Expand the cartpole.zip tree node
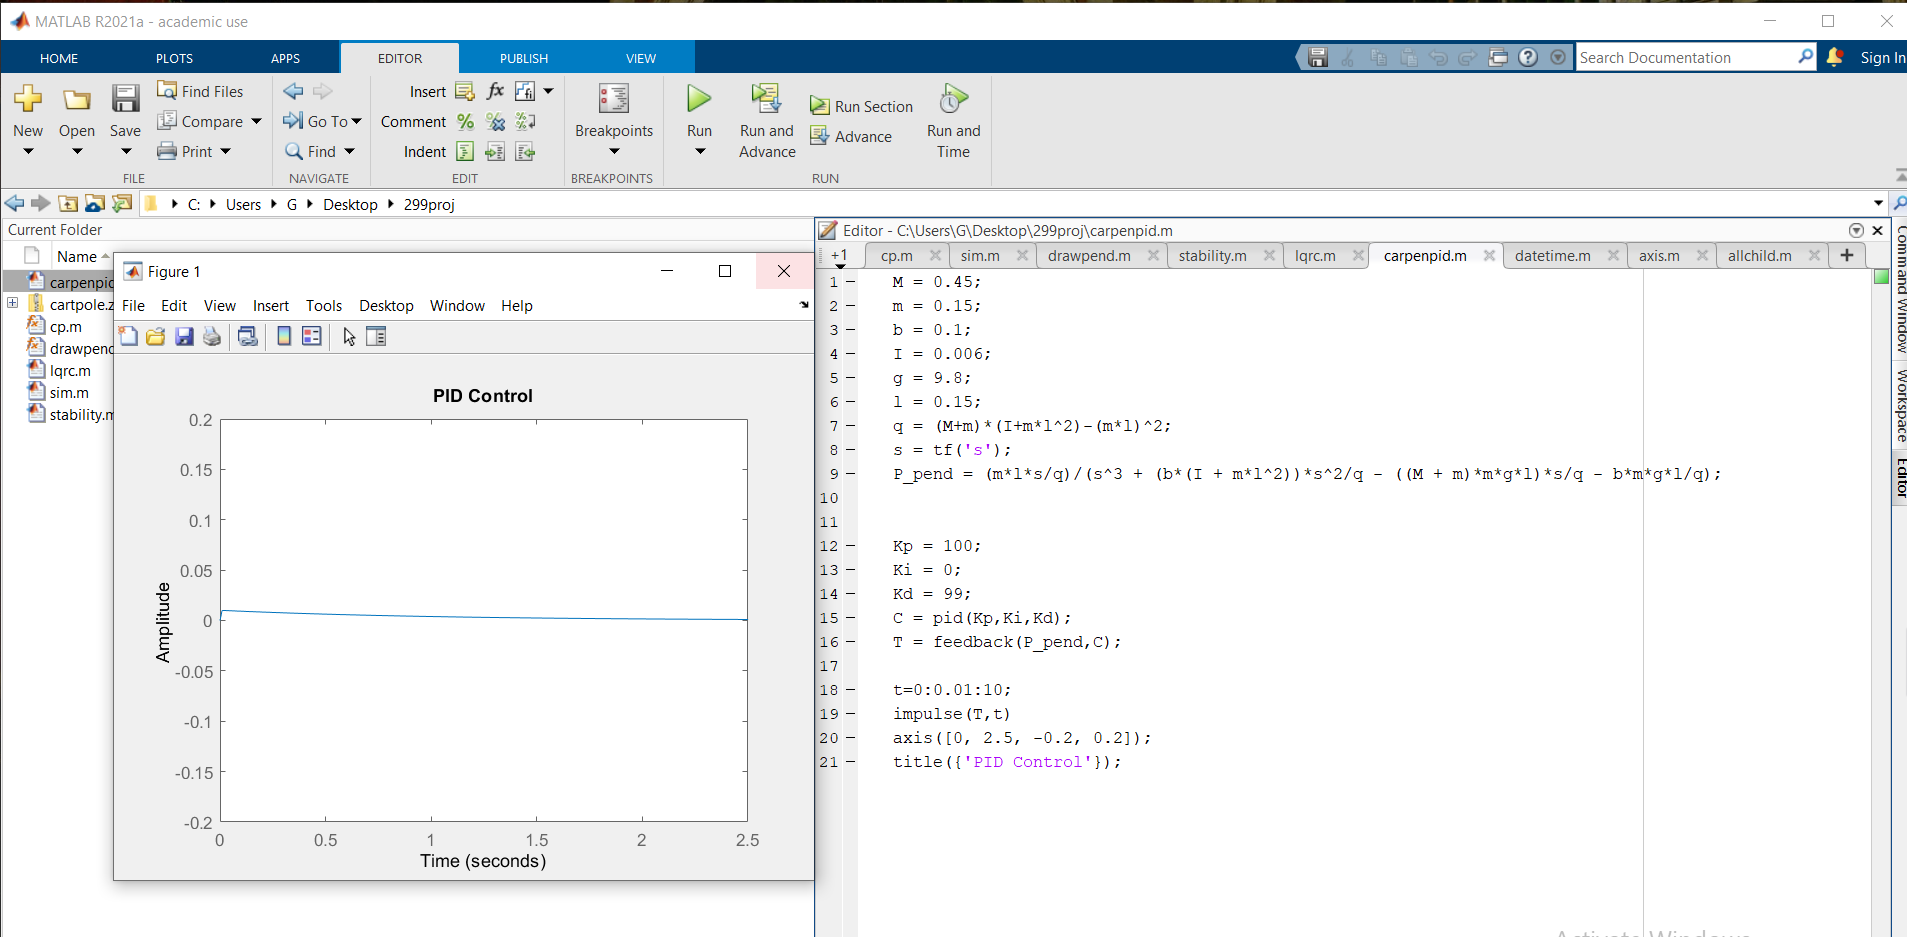The image size is (1907, 937). coord(12,303)
